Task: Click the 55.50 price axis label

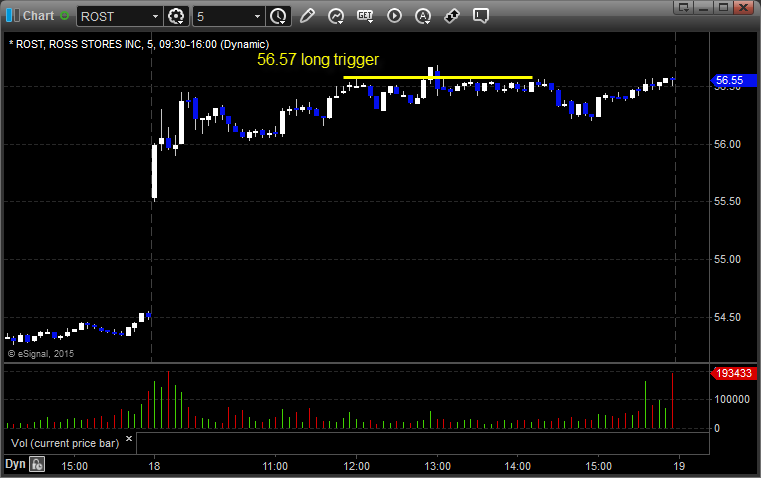Action: 727,201
